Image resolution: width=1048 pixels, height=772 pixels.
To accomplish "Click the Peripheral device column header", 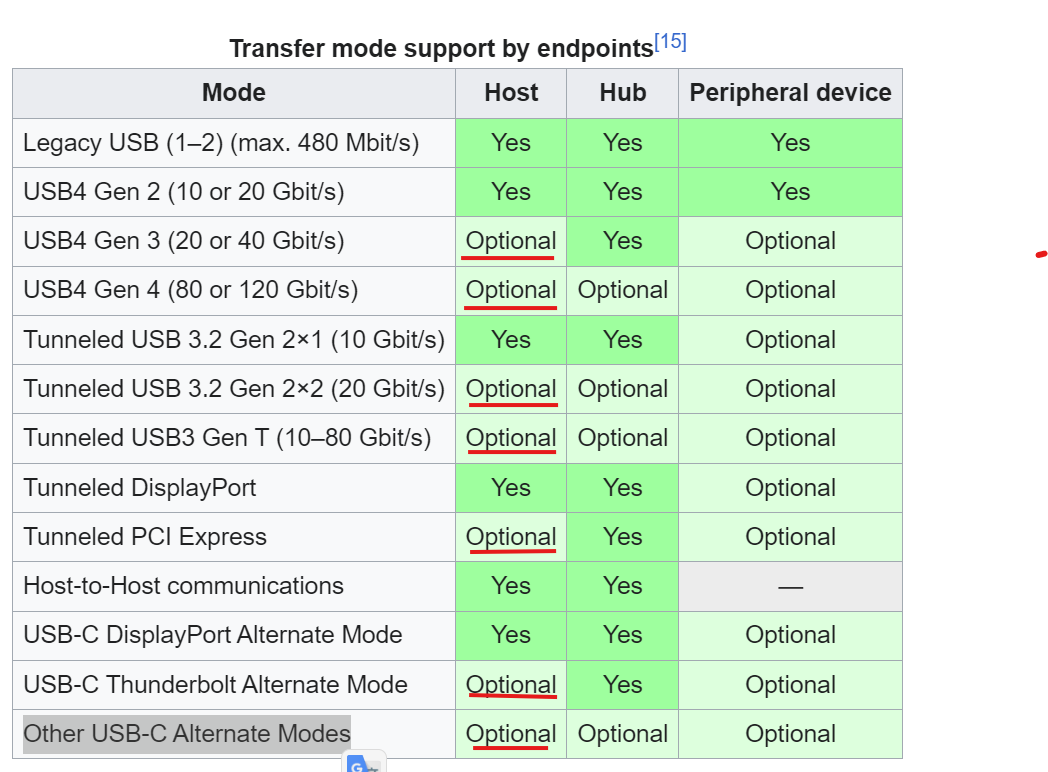I will 790,93.
